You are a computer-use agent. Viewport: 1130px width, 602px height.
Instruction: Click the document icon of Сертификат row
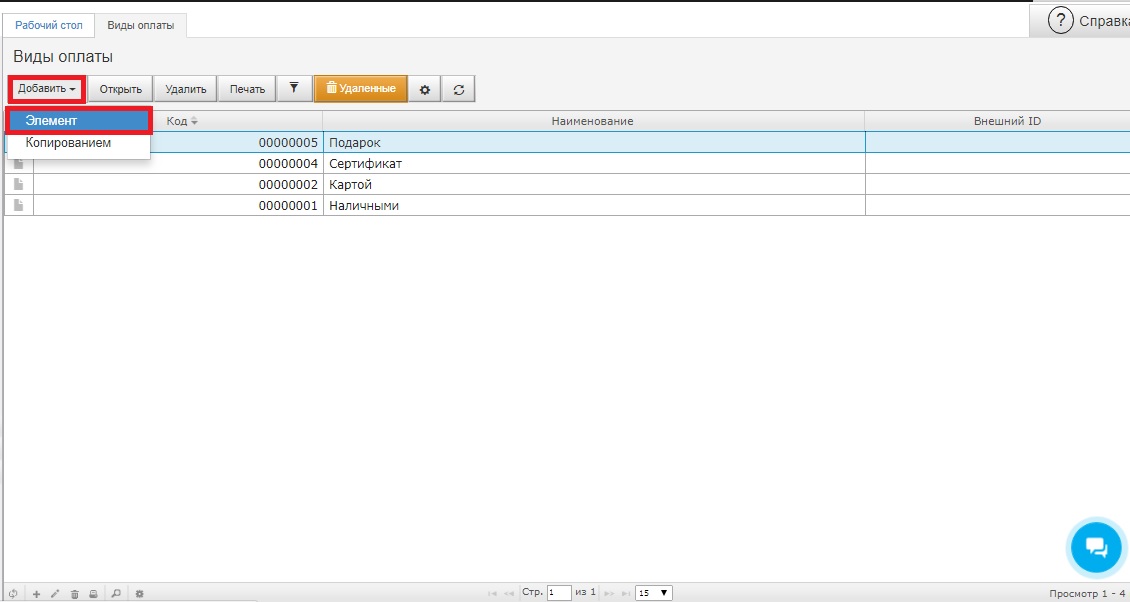coord(18,164)
